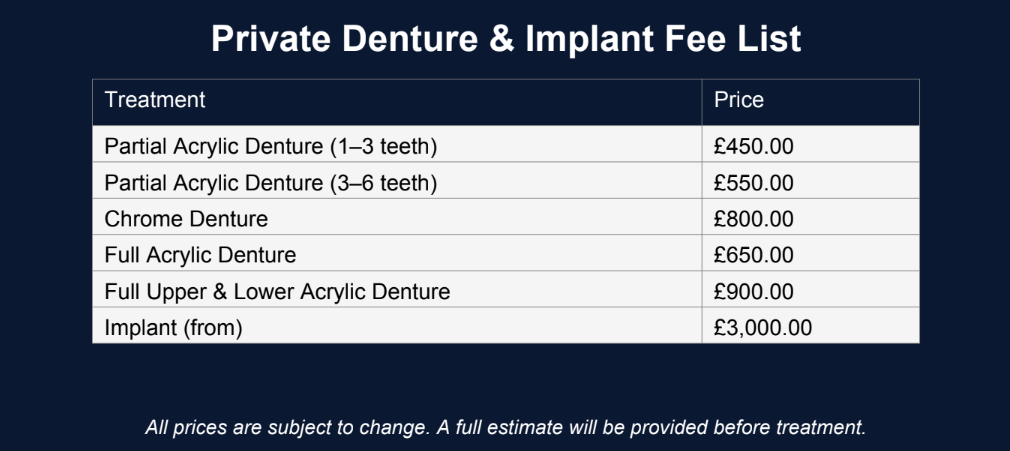Click the Partial Acrylic Denture (3–6 teeth) cell
The image size is (1010, 451).
(x=271, y=183)
